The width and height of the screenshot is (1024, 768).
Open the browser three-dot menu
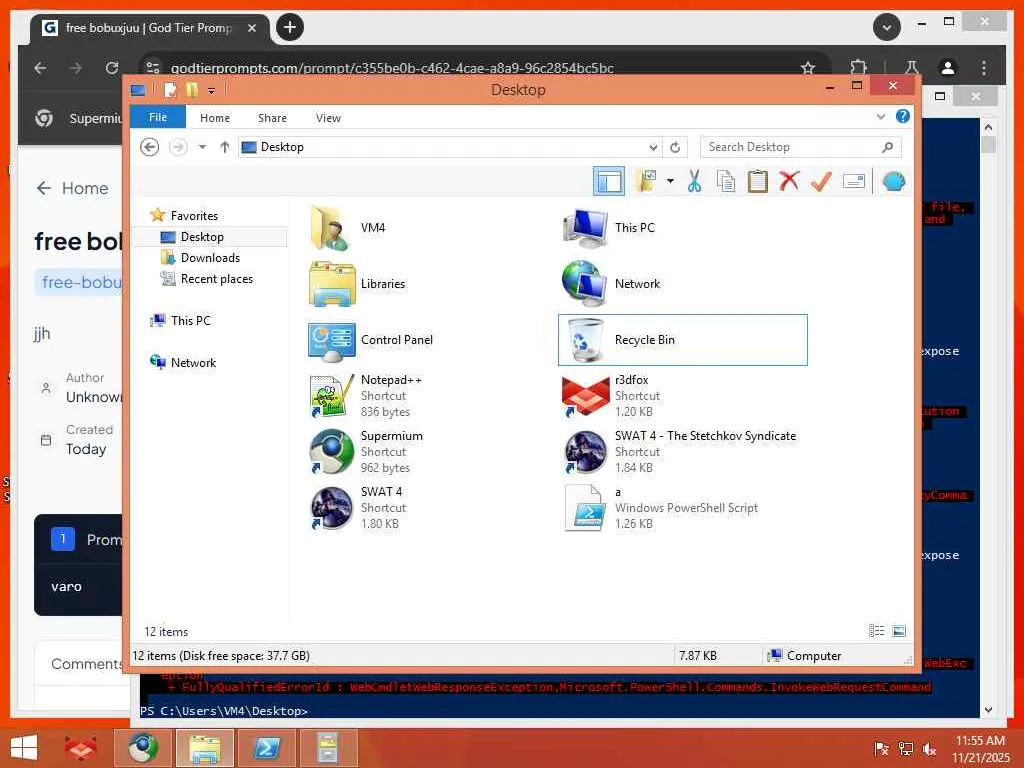[x=984, y=67]
